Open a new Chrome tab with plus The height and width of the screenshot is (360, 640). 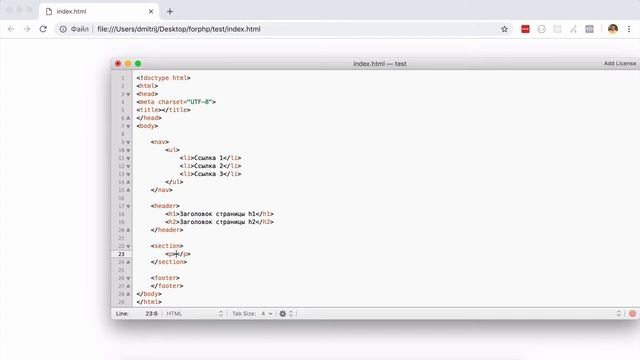click(x=170, y=11)
